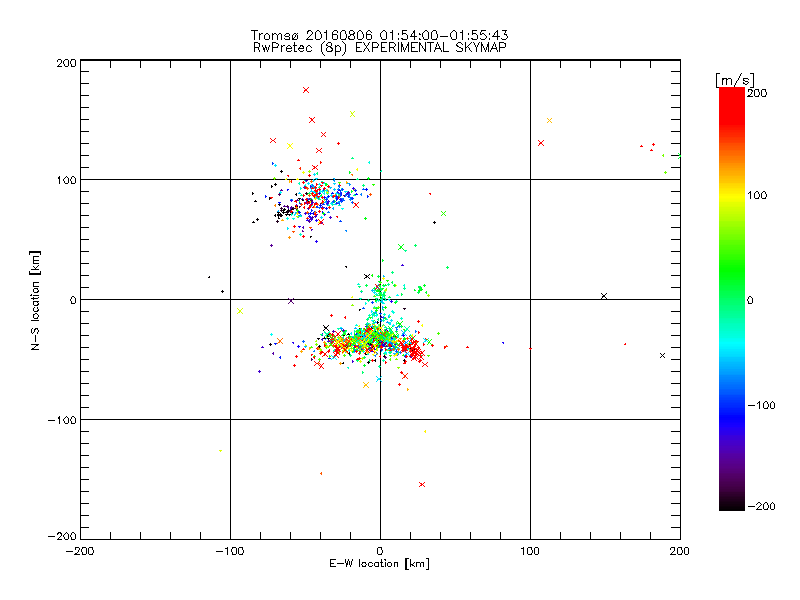Click the '-200' tick on E-W axis
The height and width of the screenshot is (600, 800).
(x=80, y=551)
